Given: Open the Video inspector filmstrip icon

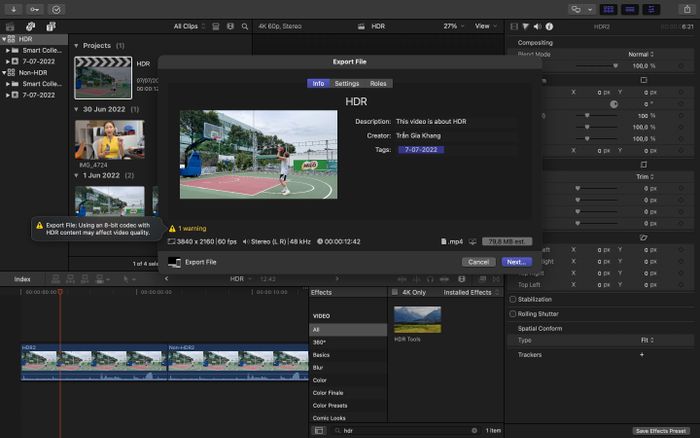Looking at the screenshot, I should 514,27.
